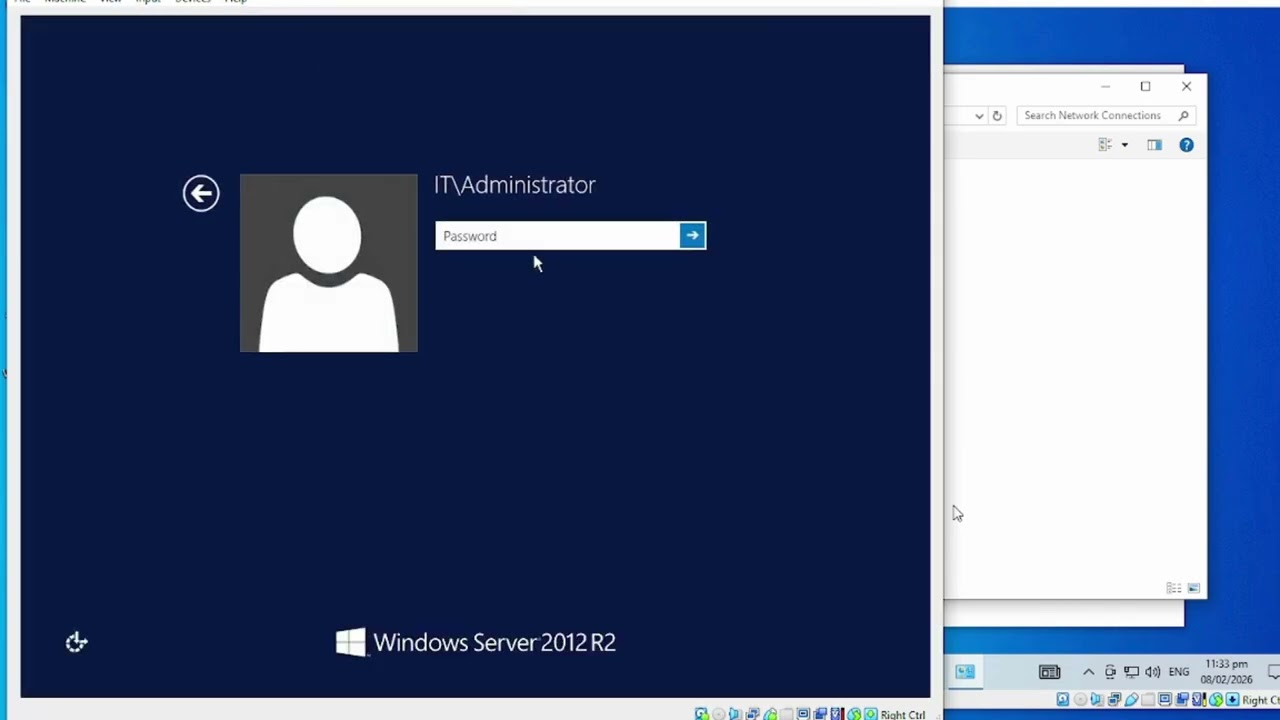The width and height of the screenshot is (1280, 720).
Task: Open optical drive indicator in Server 2012 VM status bar
Action: point(719,714)
